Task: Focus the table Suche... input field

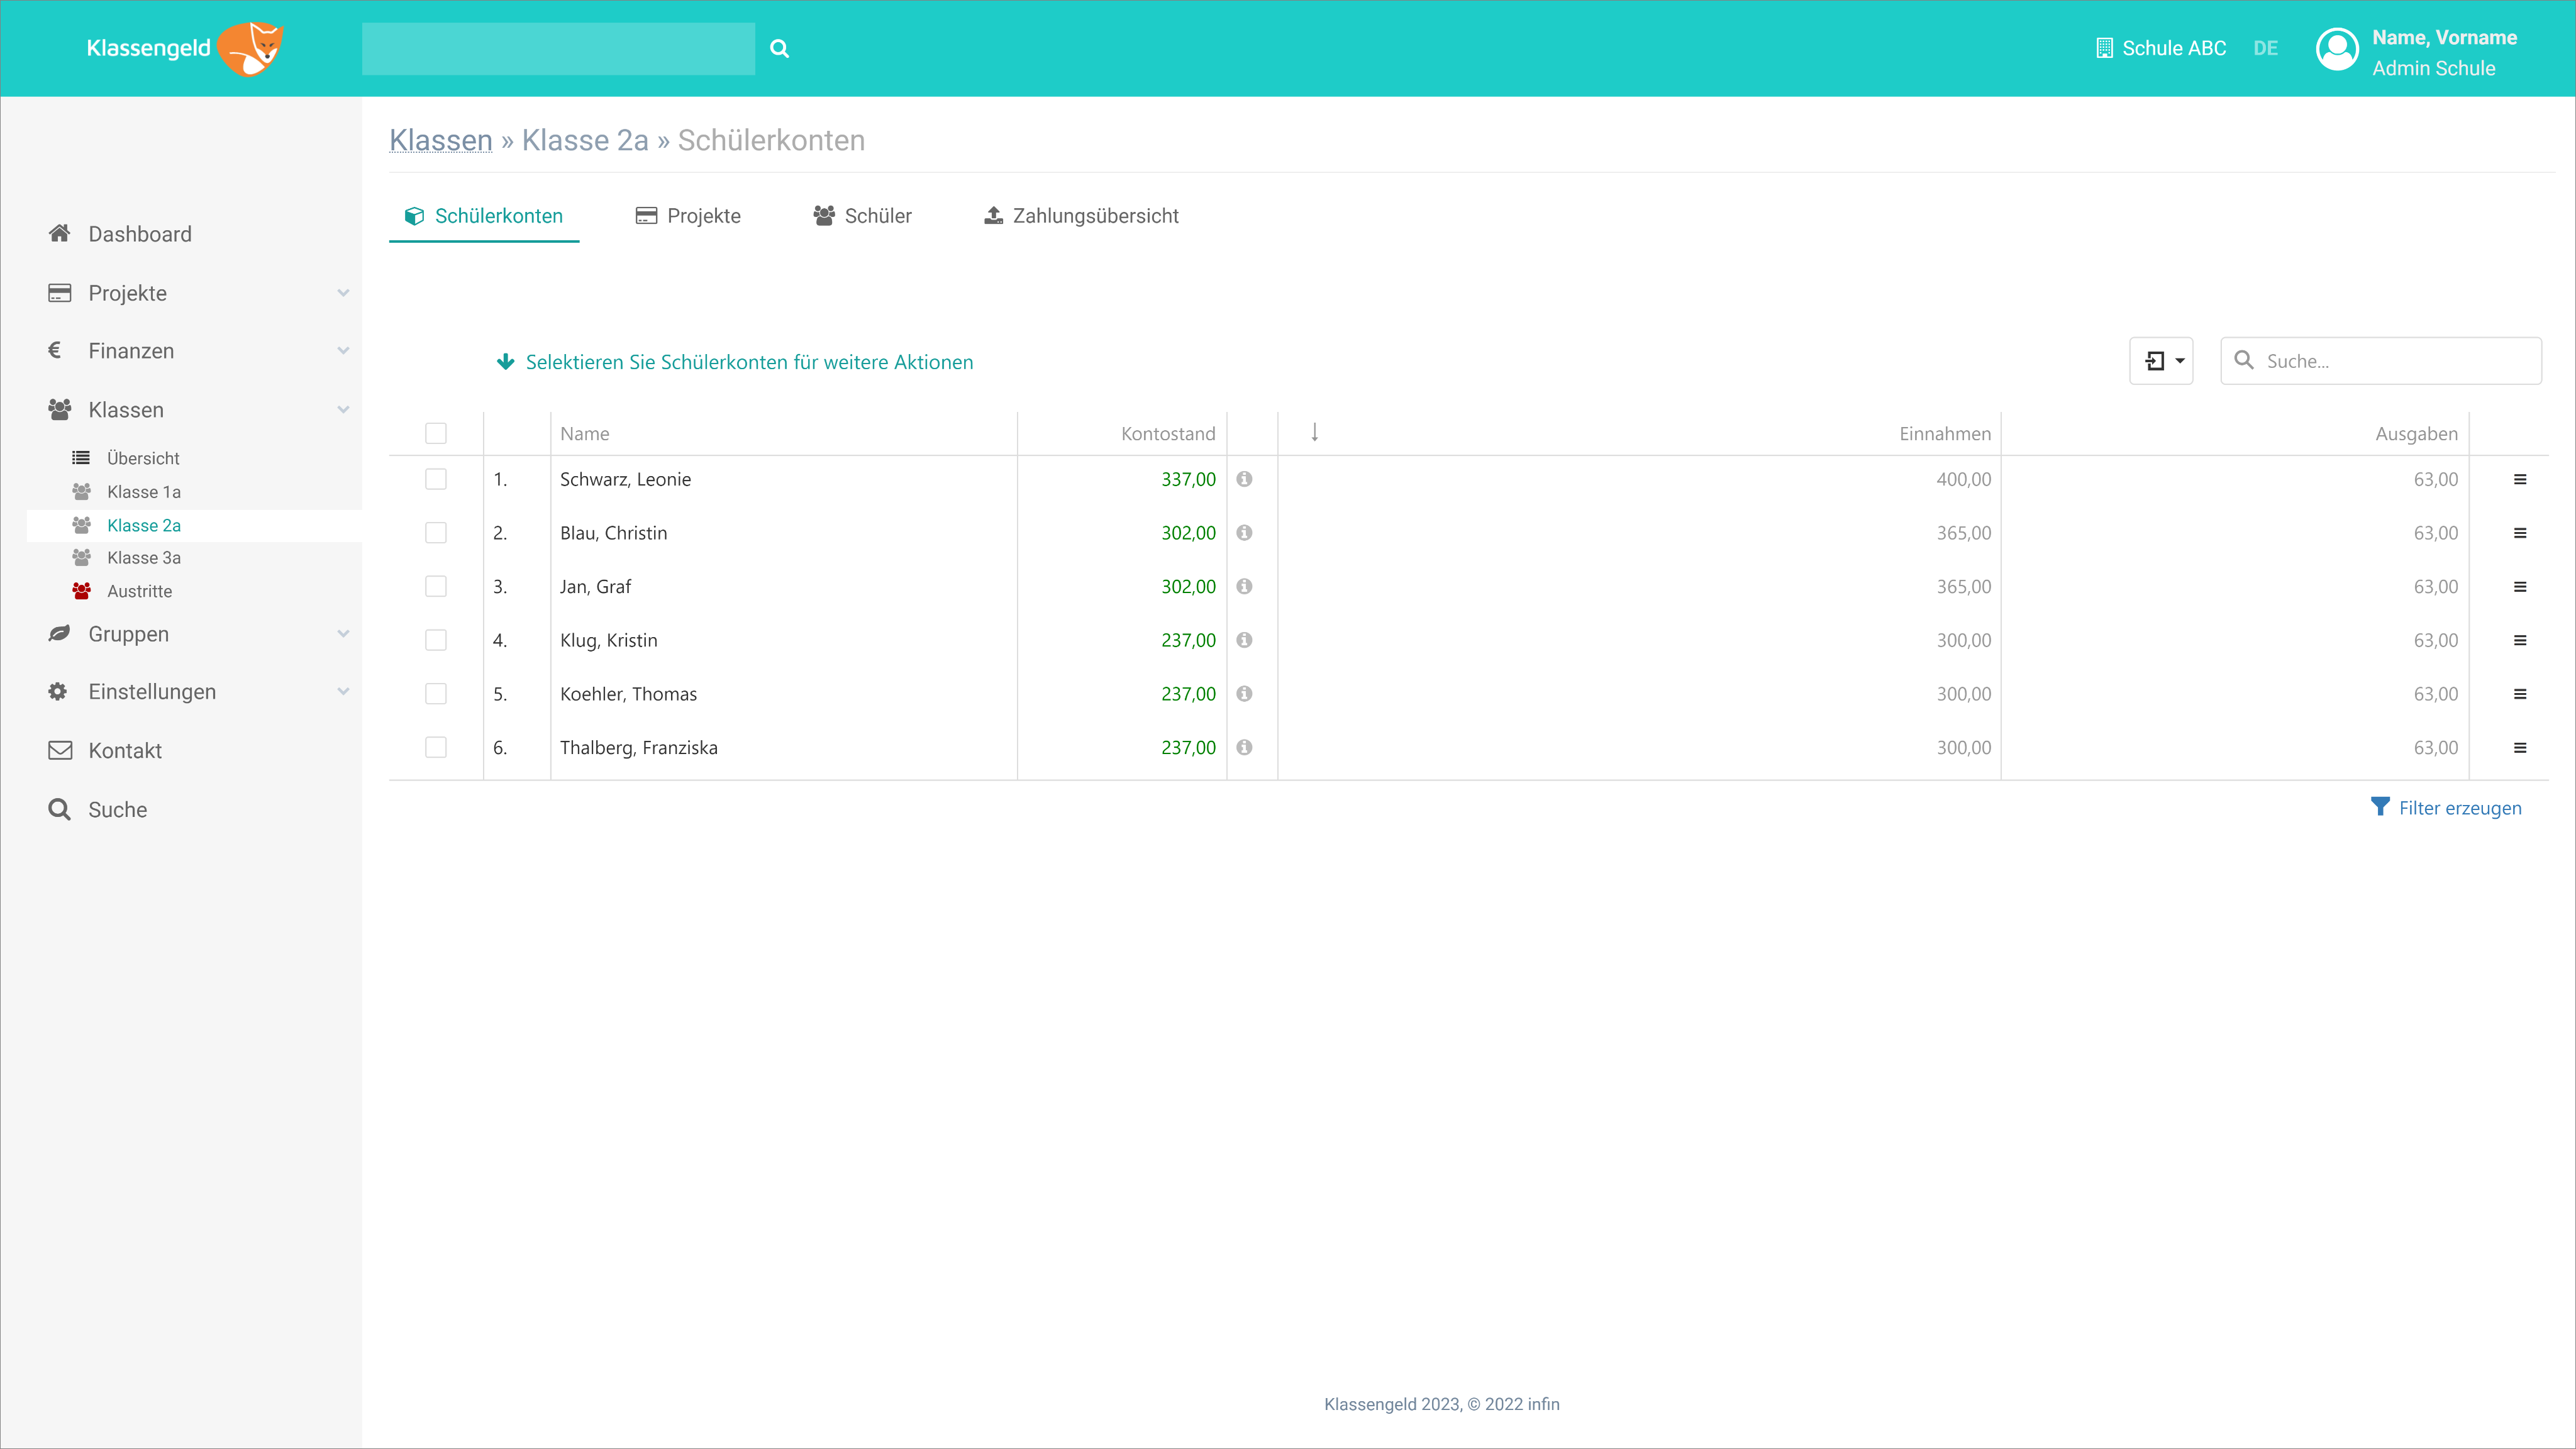Action: coord(2381,361)
